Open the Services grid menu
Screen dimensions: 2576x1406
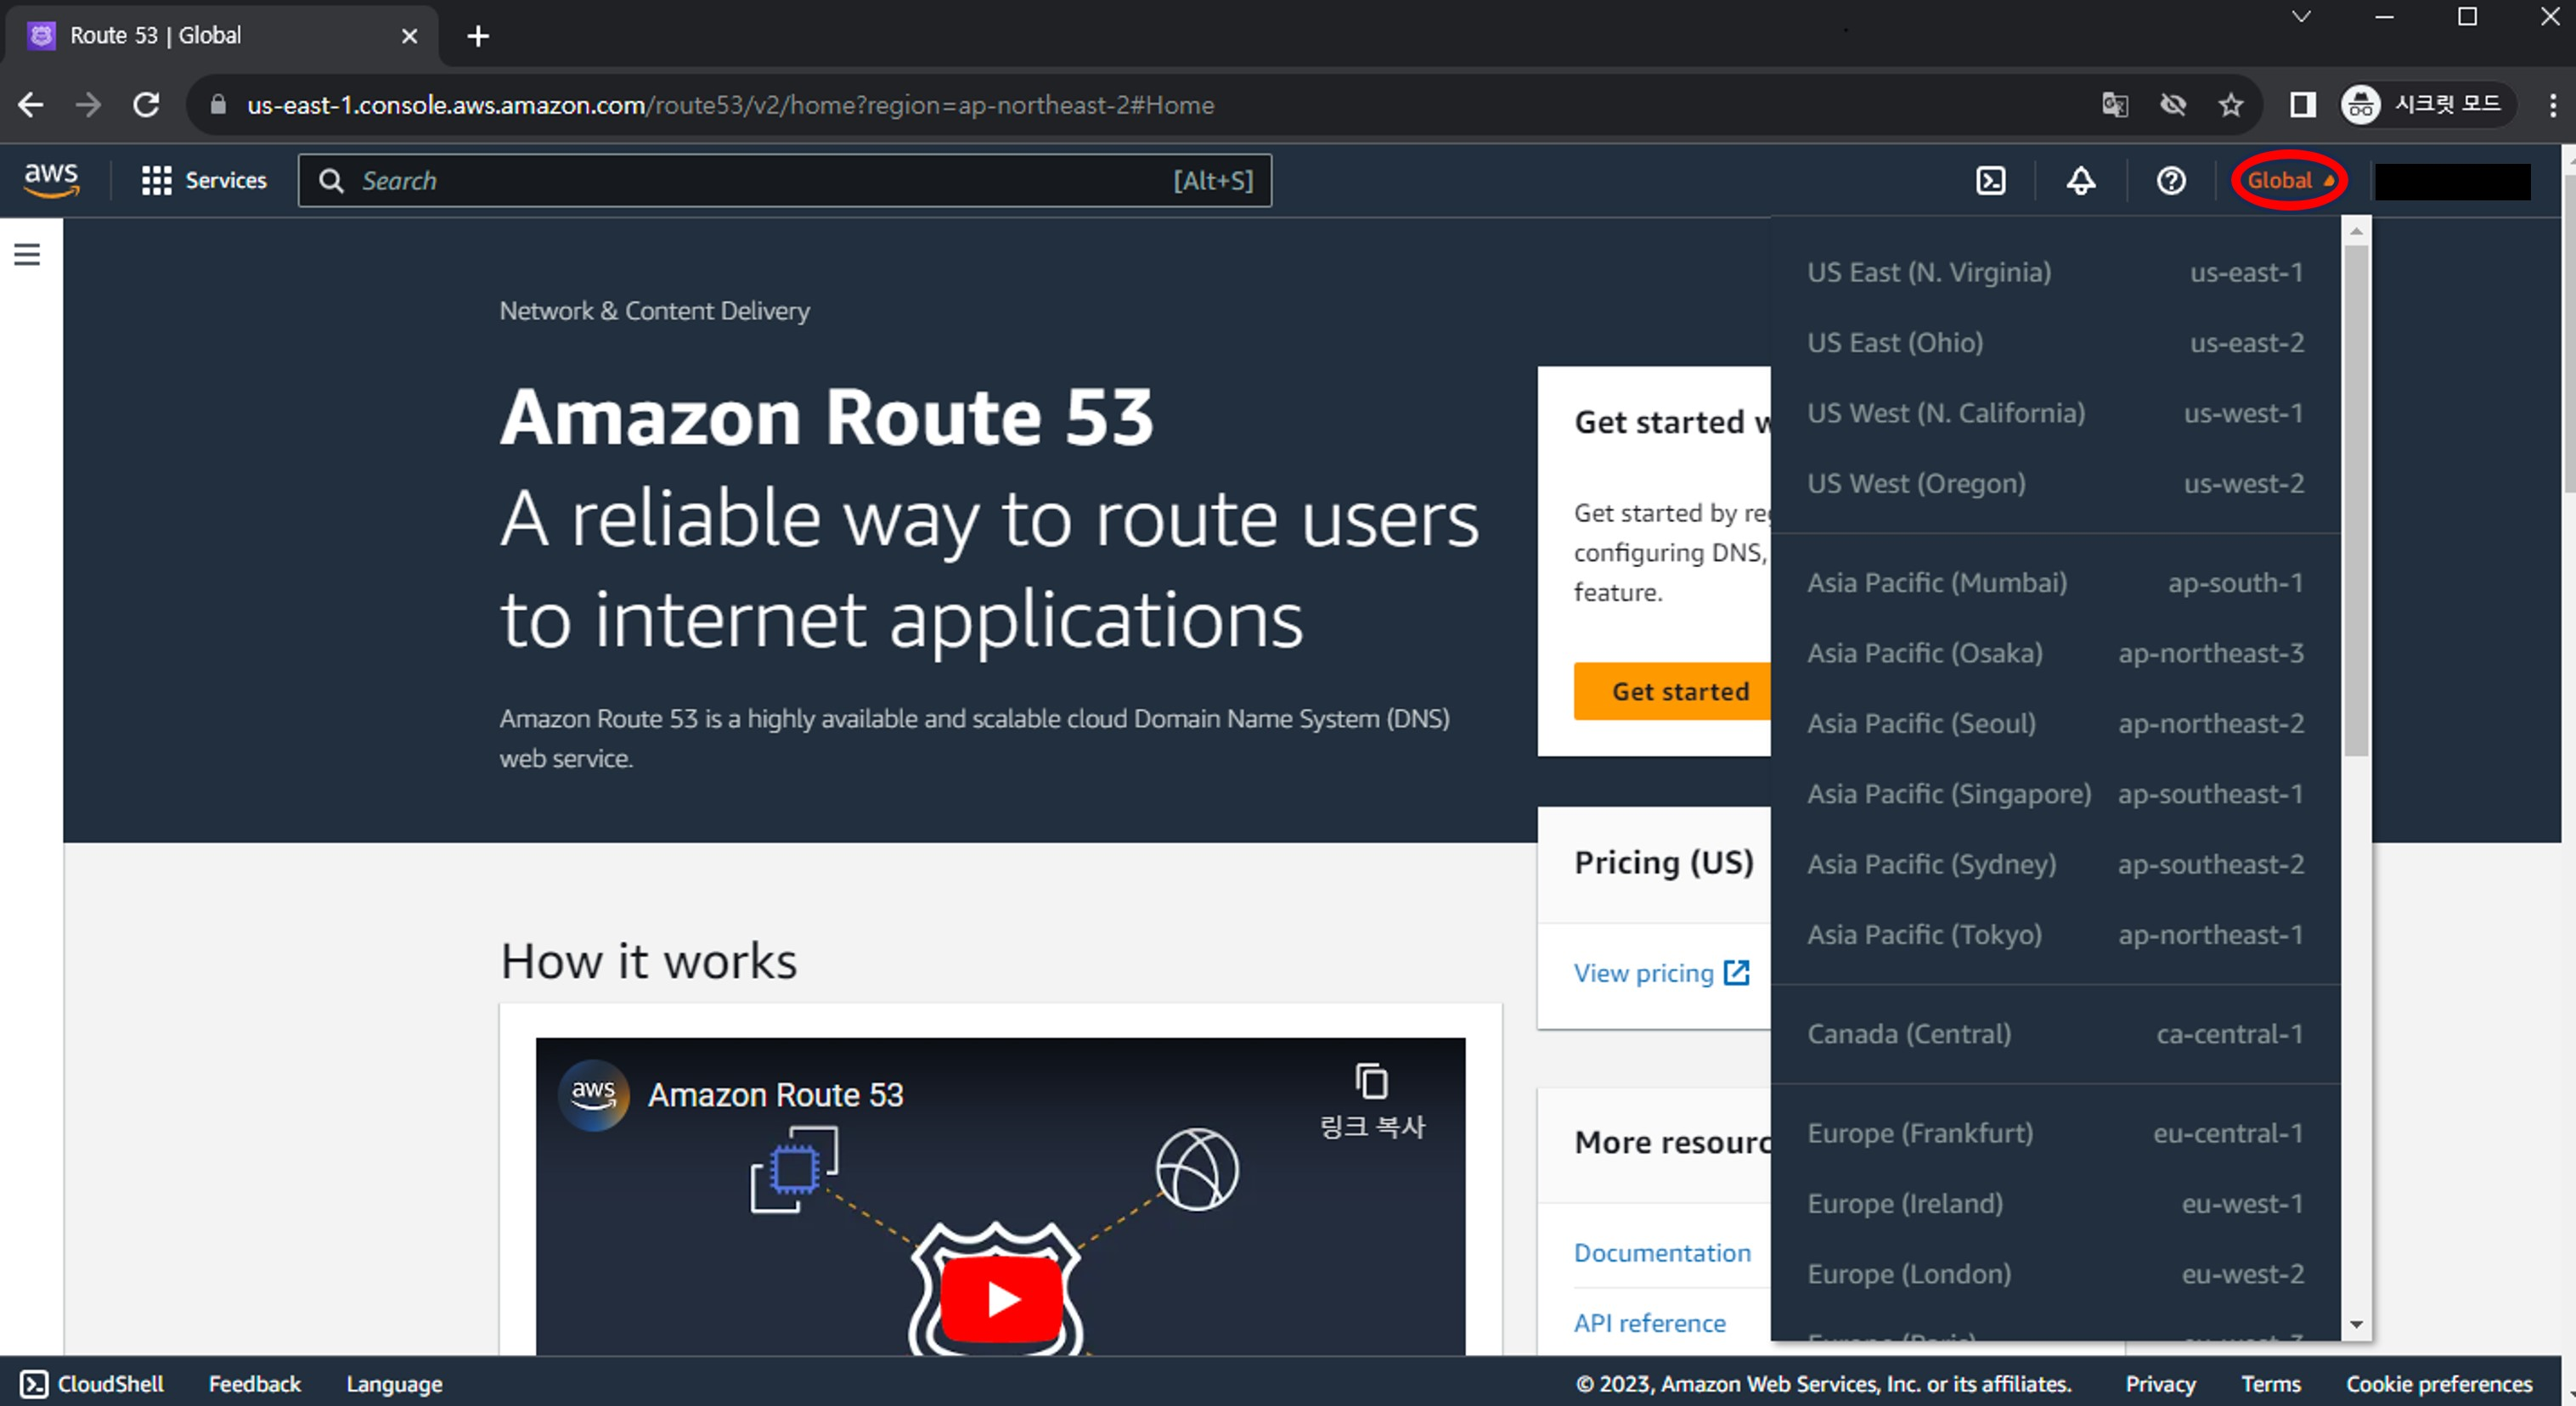pos(204,181)
